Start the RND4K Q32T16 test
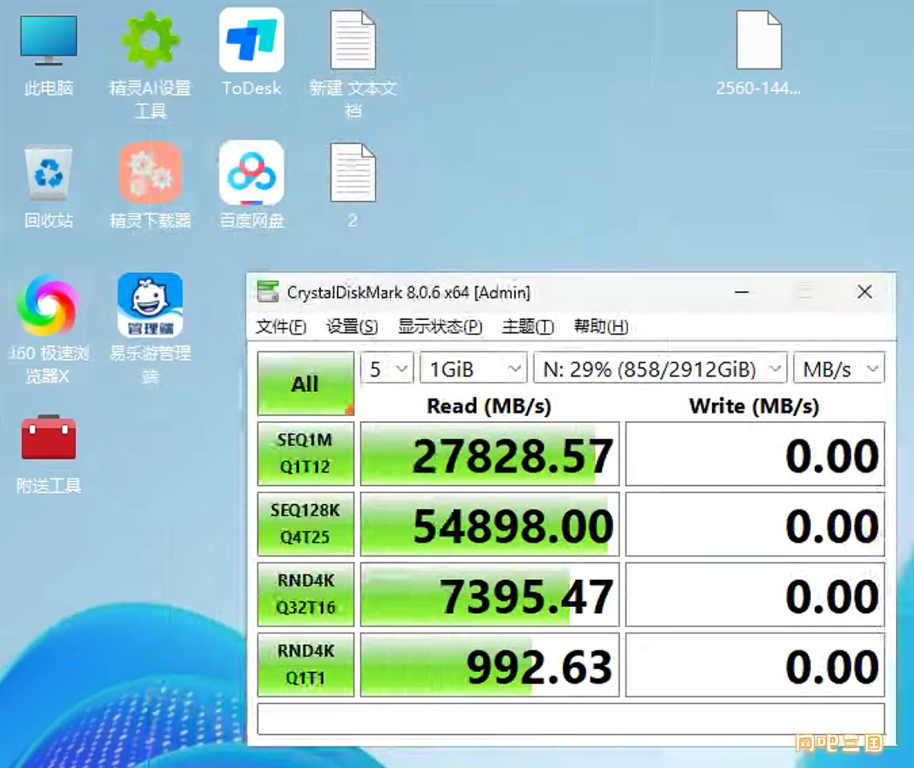Viewport: 914px width, 768px height. pyautogui.click(x=305, y=595)
